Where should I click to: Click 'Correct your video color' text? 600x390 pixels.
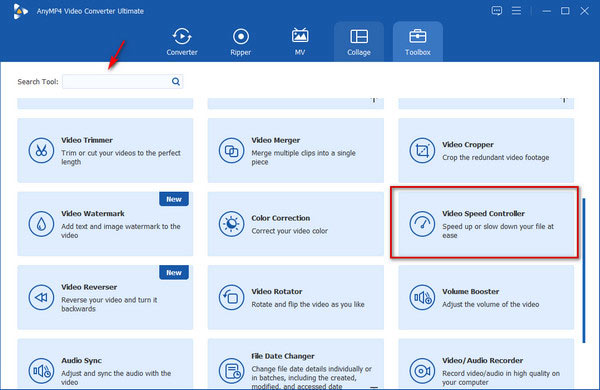pos(290,231)
